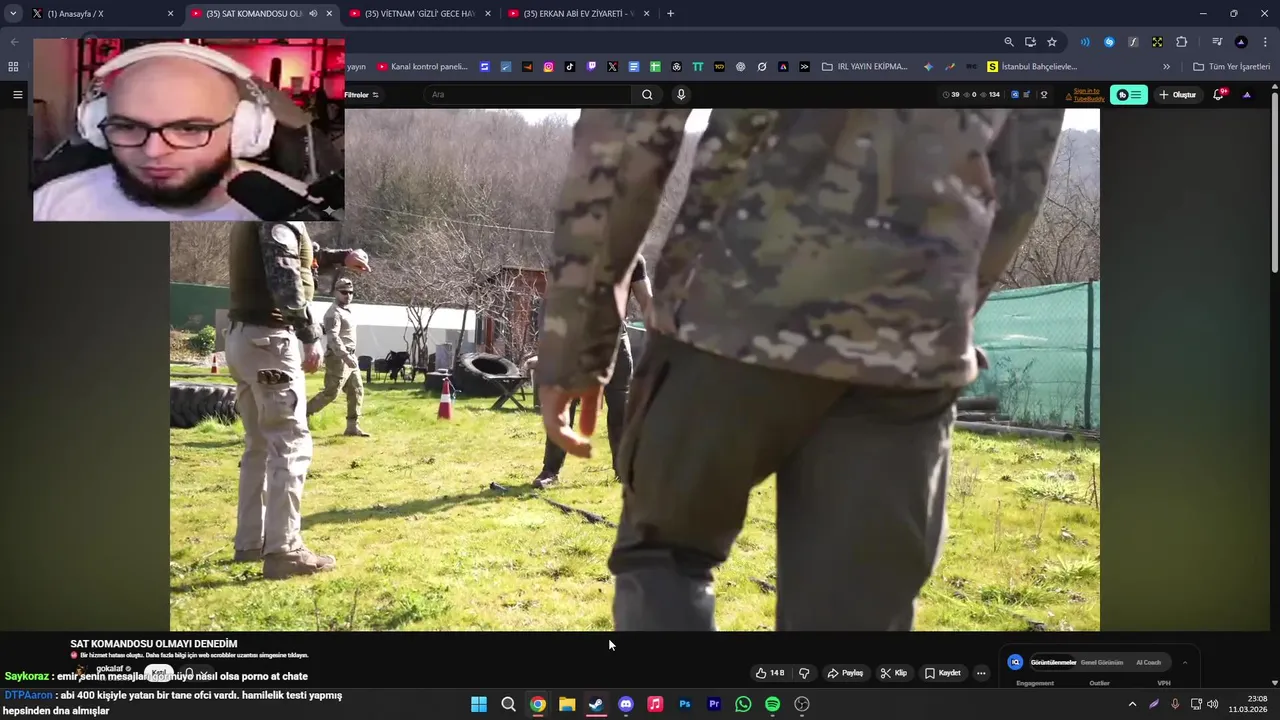Show hidden system tray icons
The image size is (1280, 720).
[1132, 704]
